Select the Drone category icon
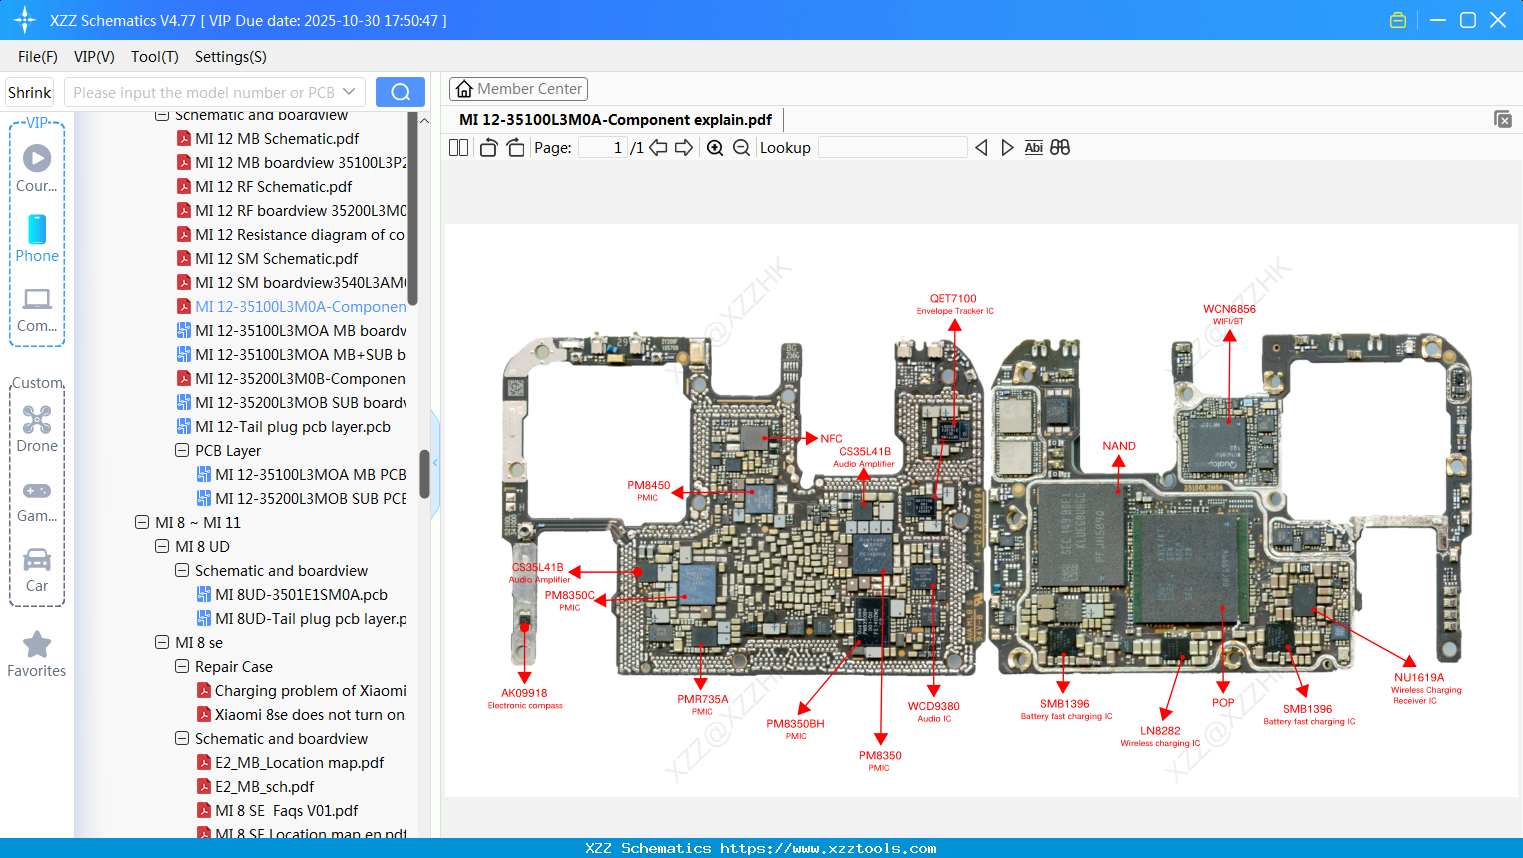The image size is (1523, 858). click(36, 420)
